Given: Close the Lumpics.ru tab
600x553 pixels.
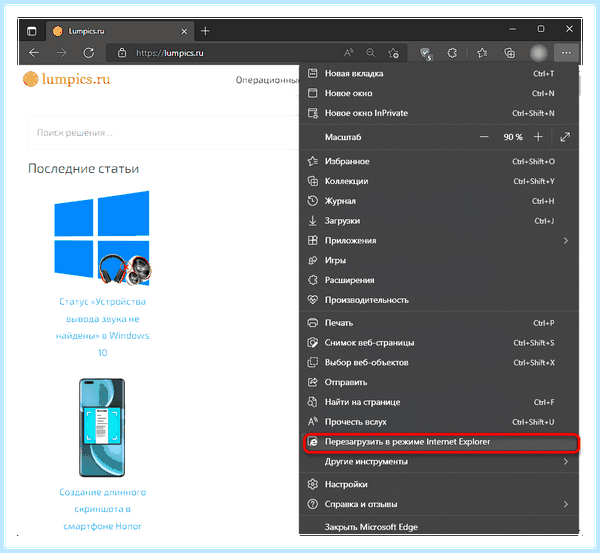Looking at the screenshot, I should [x=184, y=31].
